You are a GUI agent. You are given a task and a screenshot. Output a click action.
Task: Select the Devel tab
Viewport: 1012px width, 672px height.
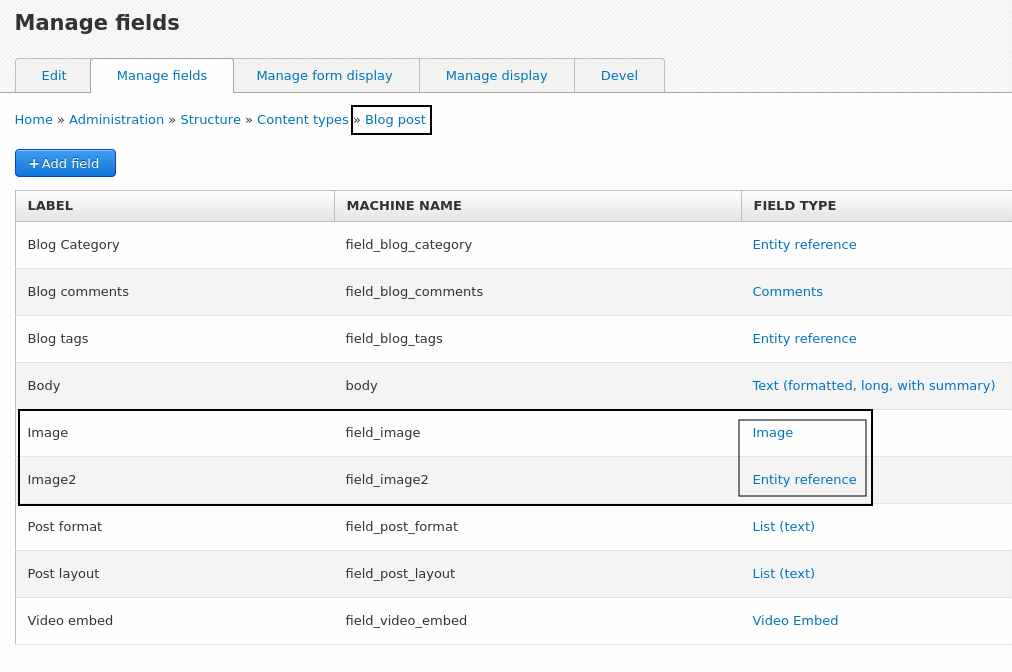click(619, 75)
